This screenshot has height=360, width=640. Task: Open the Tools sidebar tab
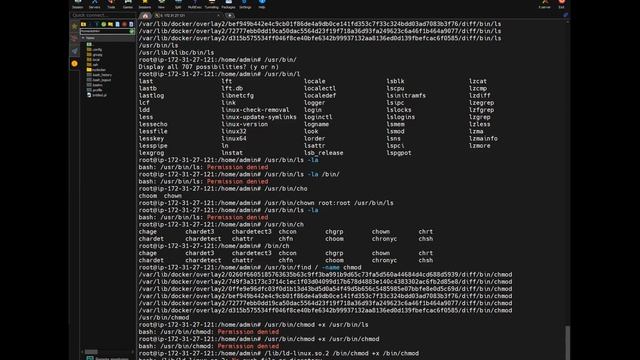[x=74, y=39]
